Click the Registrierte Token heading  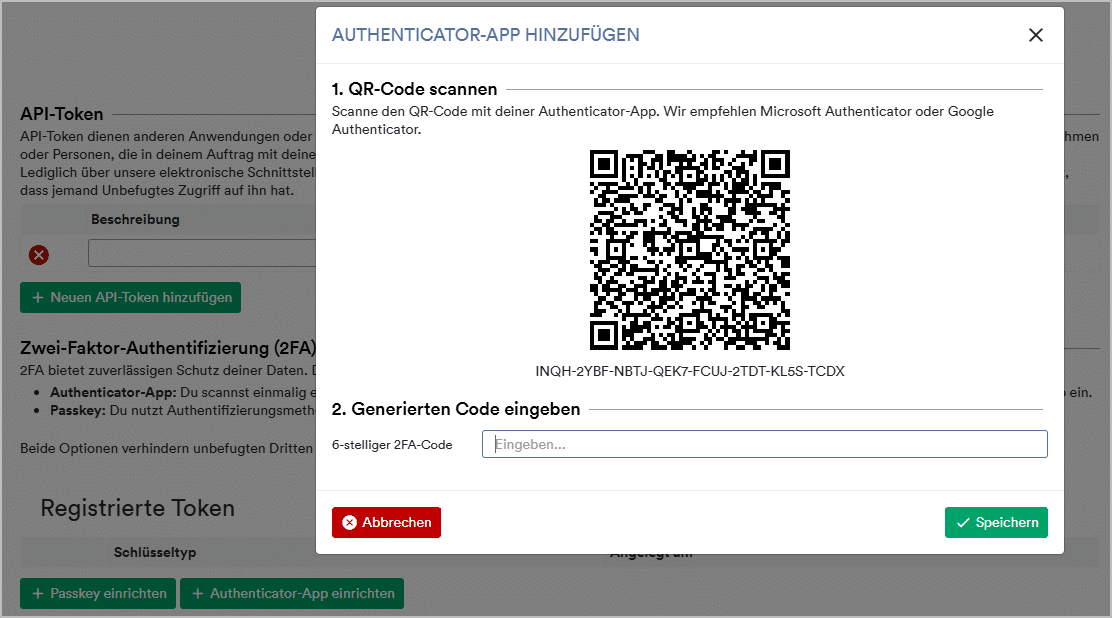(x=138, y=508)
